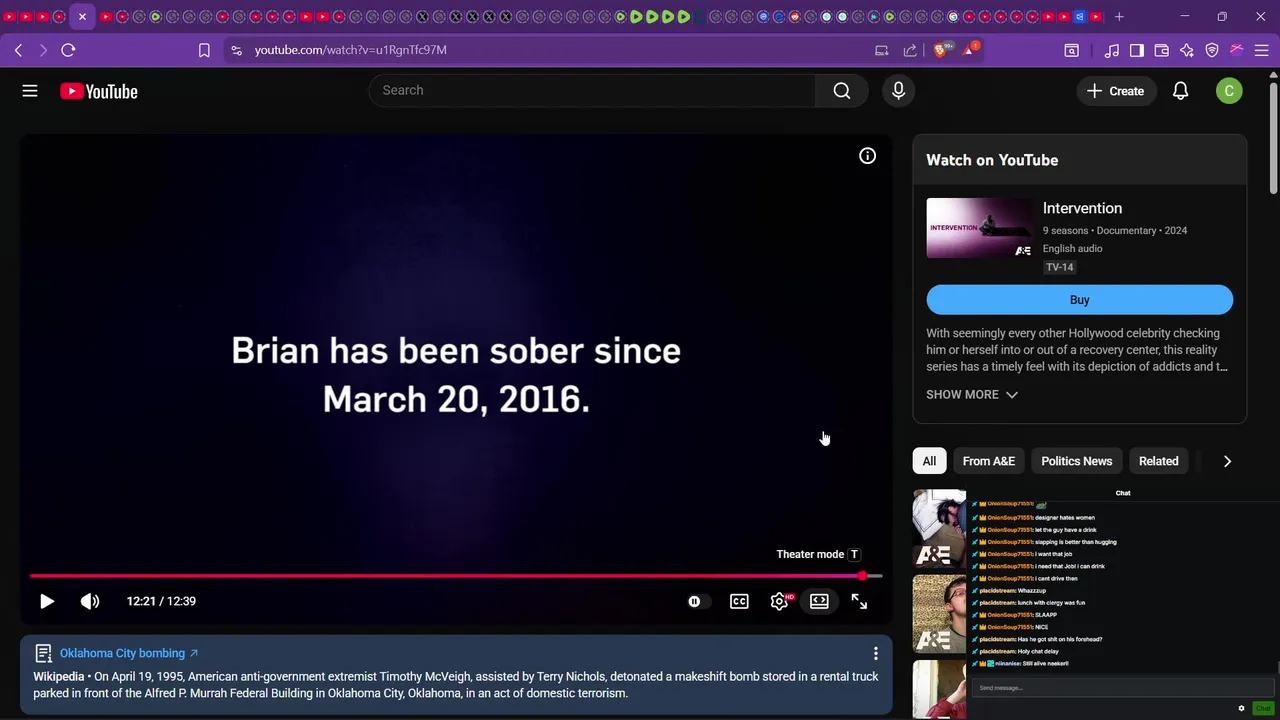Open Brave VPN shield icon
1280x720 pixels.
1212,50
